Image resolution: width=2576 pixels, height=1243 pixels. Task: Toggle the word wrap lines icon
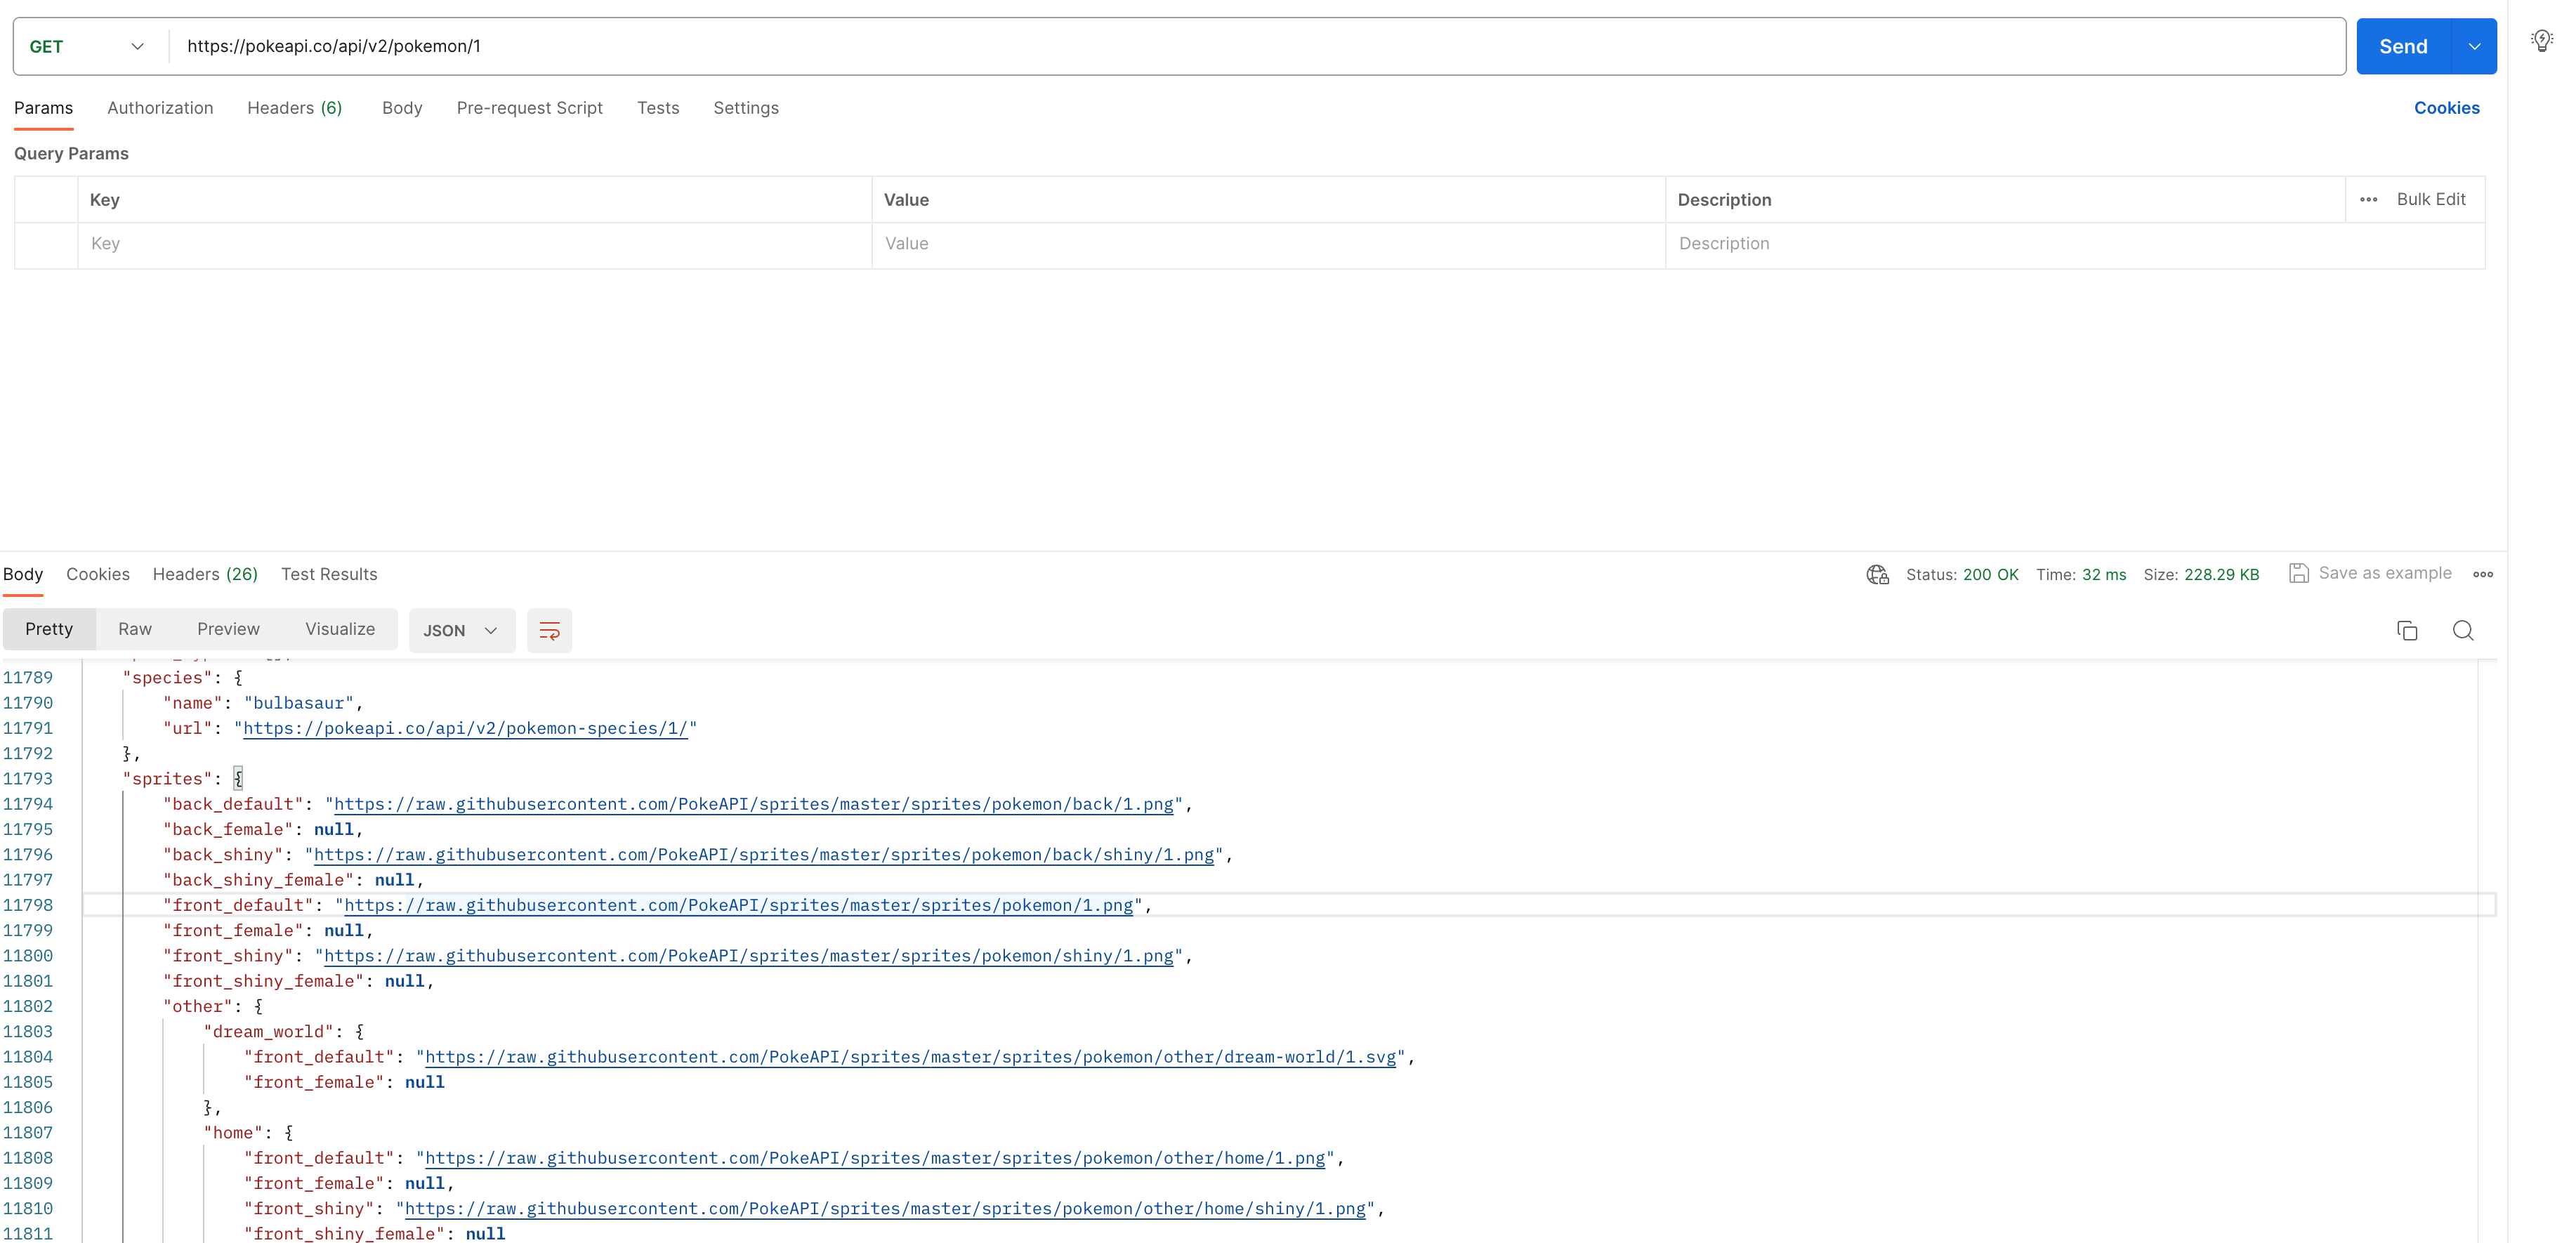click(x=549, y=630)
